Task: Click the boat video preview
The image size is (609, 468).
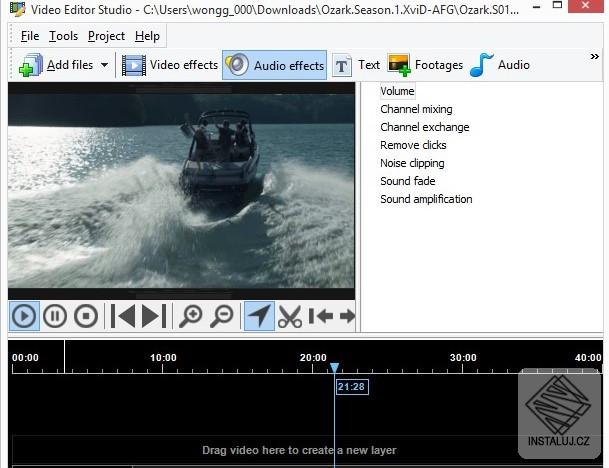Action: [181, 191]
